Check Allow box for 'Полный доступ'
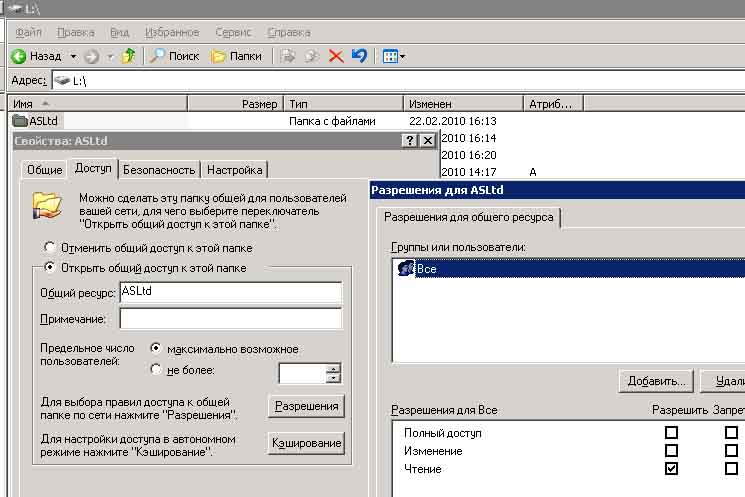This screenshot has height=497, width=745. (671, 433)
